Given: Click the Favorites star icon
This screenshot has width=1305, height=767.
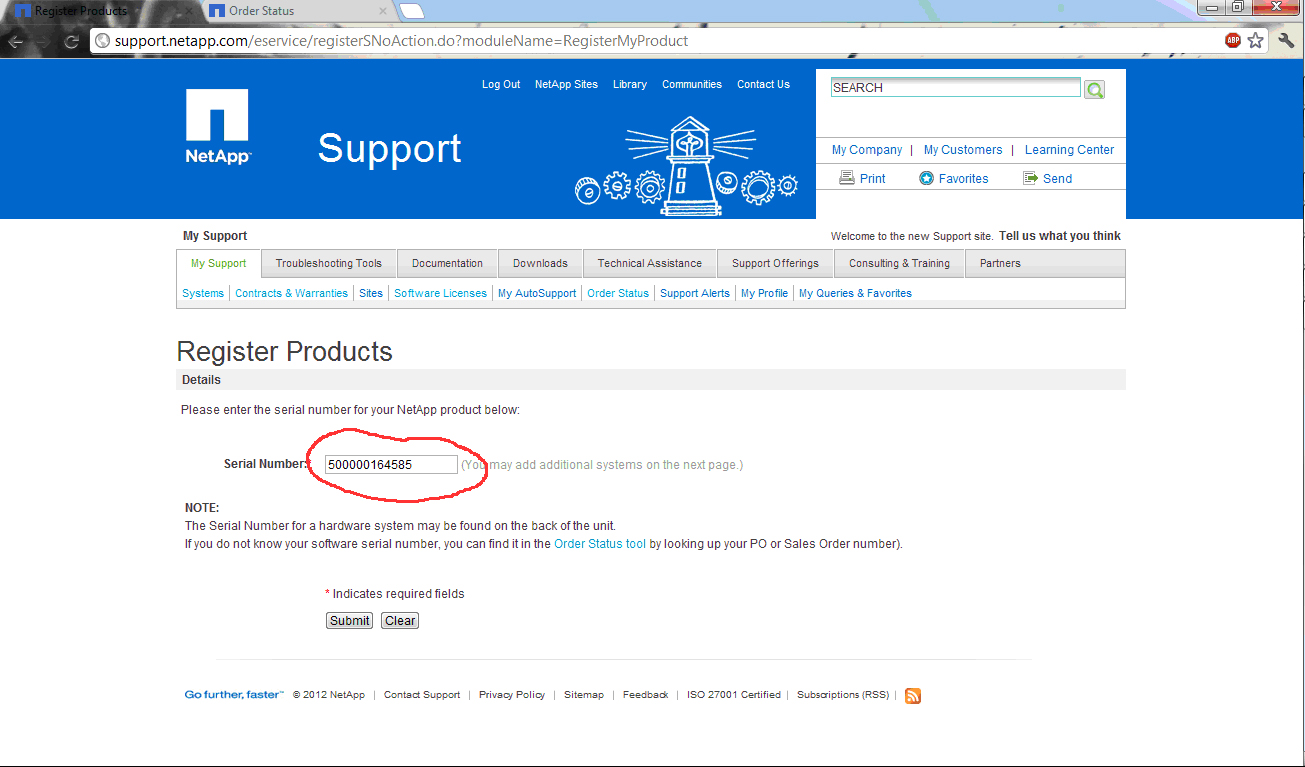Looking at the screenshot, I should point(926,178).
